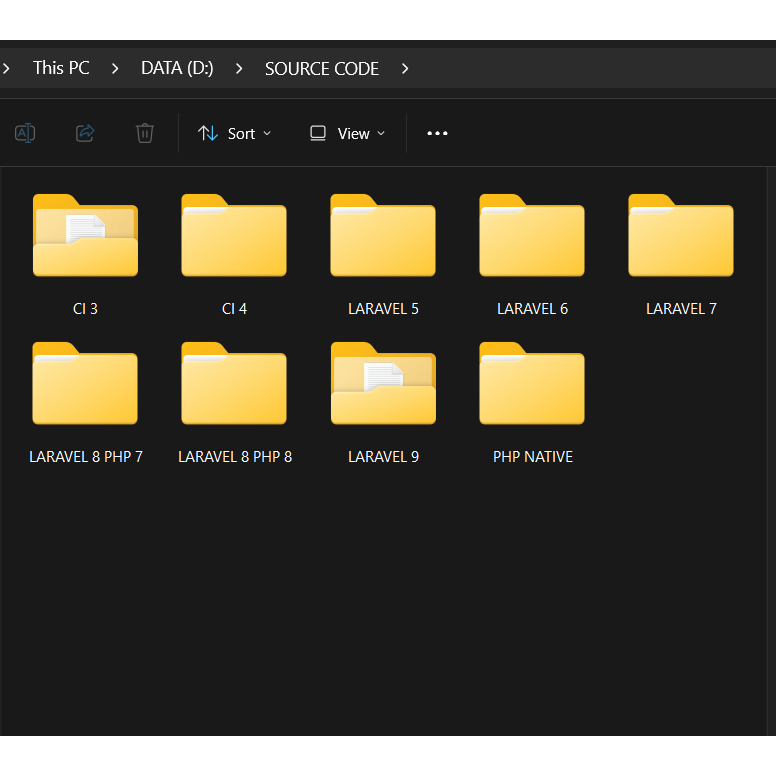Click the LARAVEL 8 PHP 8 folder
This screenshot has height=776, width=776.
click(x=234, y=385)
